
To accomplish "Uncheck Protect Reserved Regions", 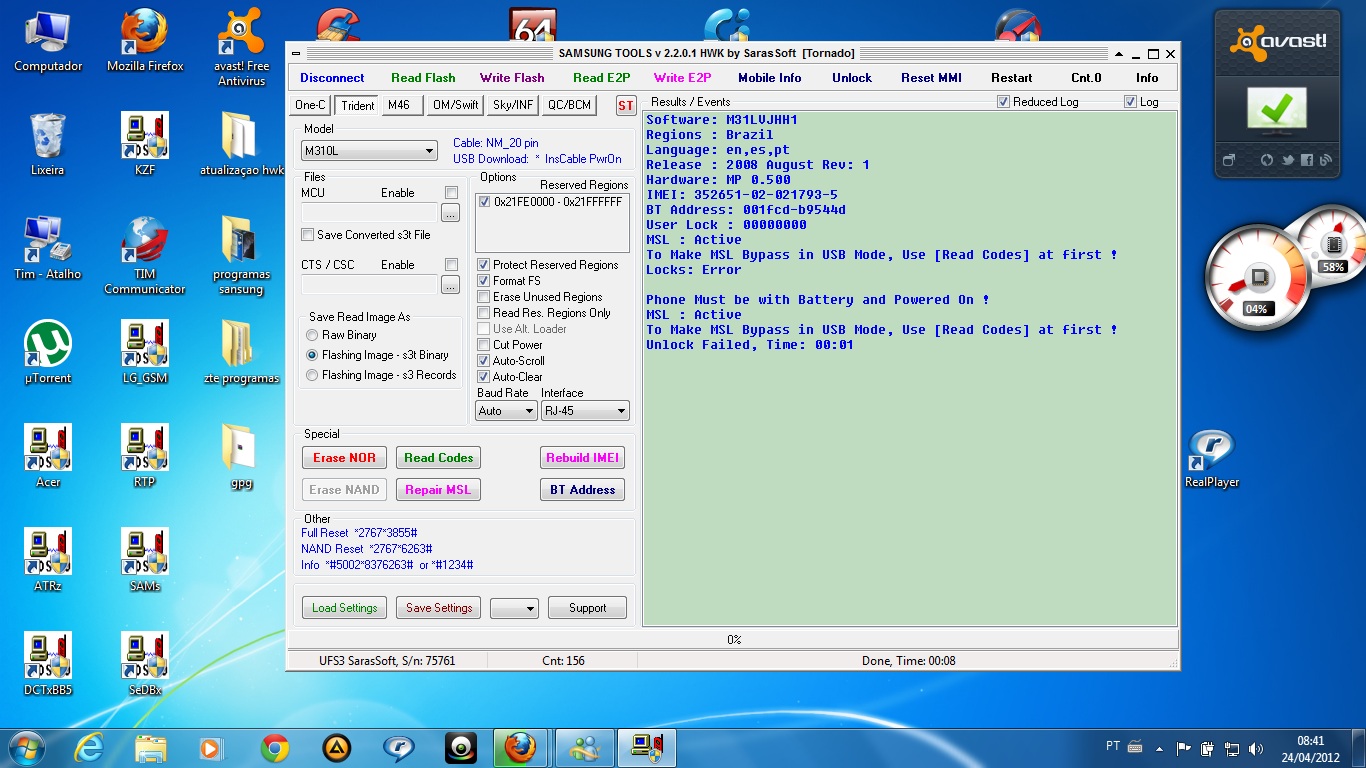I will (484, 265).
